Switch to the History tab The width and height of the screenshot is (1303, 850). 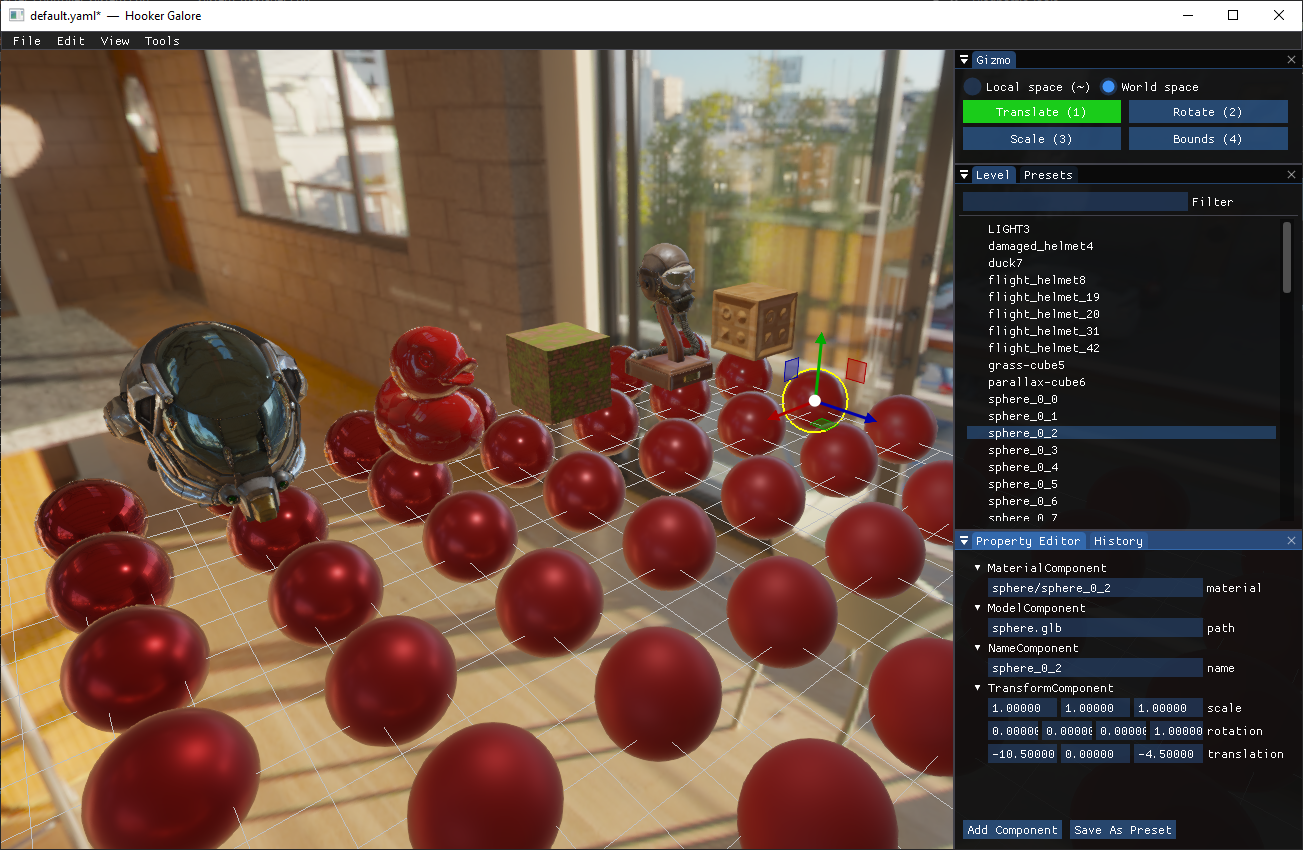pos(1118,541)
